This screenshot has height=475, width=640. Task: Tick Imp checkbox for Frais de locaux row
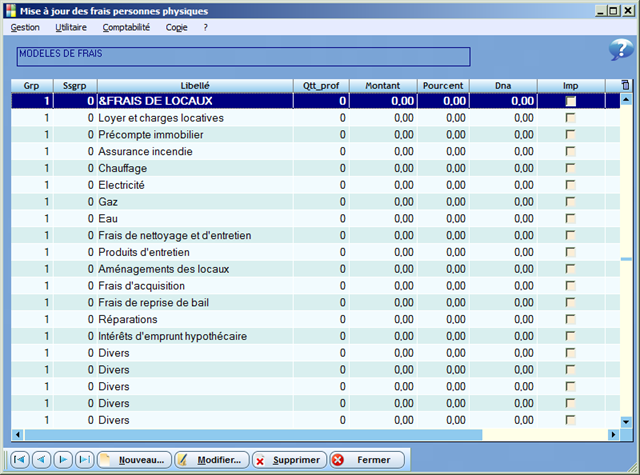click(571, 101)
